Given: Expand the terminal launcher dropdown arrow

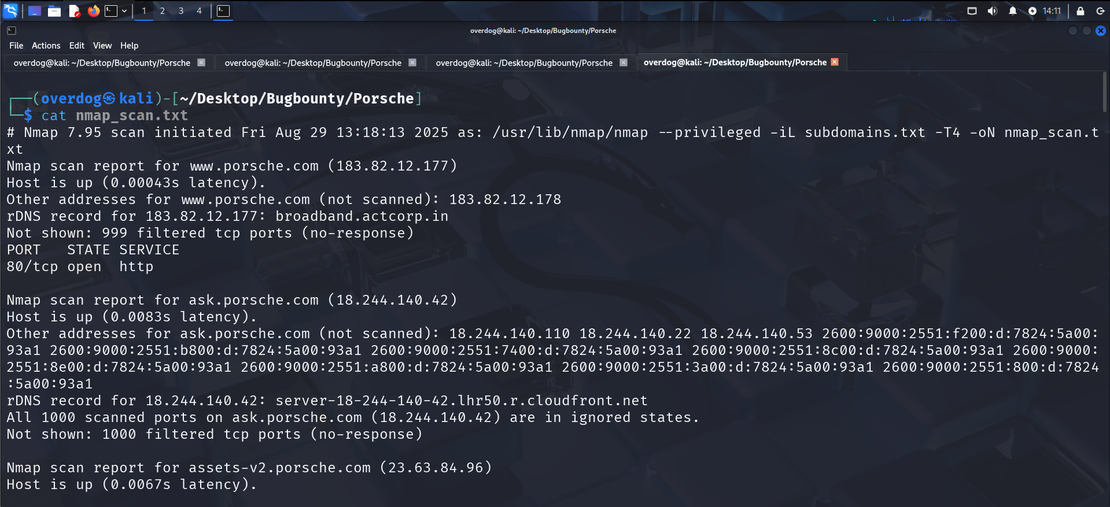Looking at the screenshot, I should [124, 11].
